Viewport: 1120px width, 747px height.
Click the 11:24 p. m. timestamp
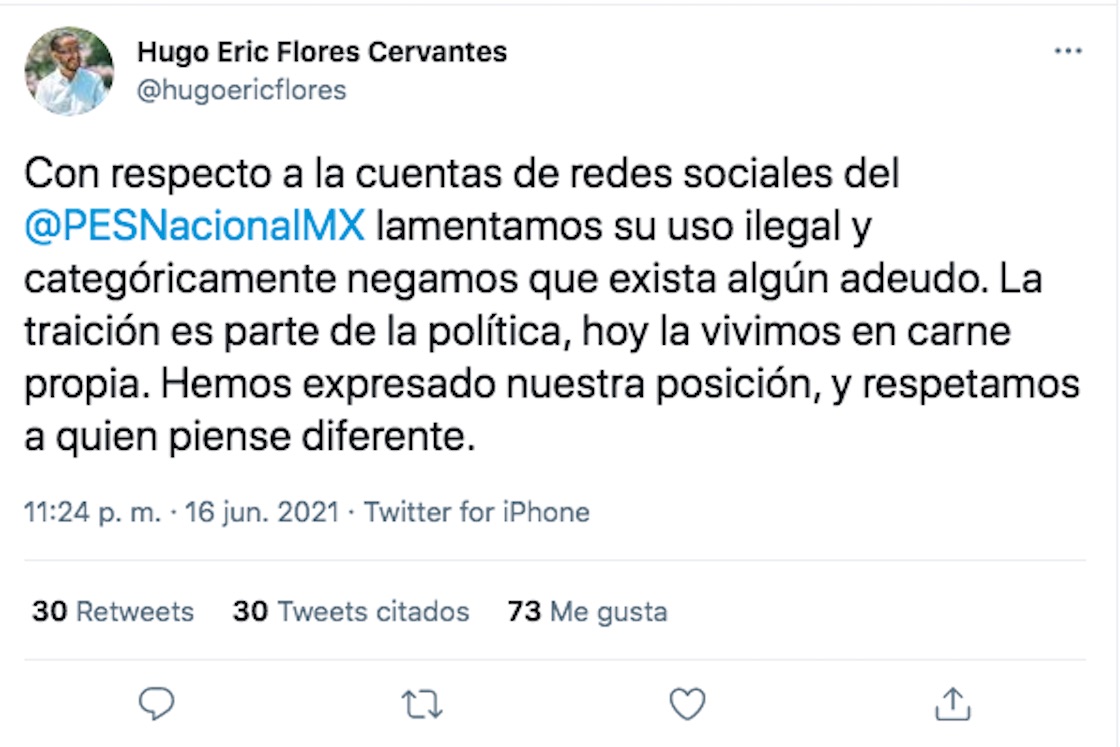tap(92, 513)
